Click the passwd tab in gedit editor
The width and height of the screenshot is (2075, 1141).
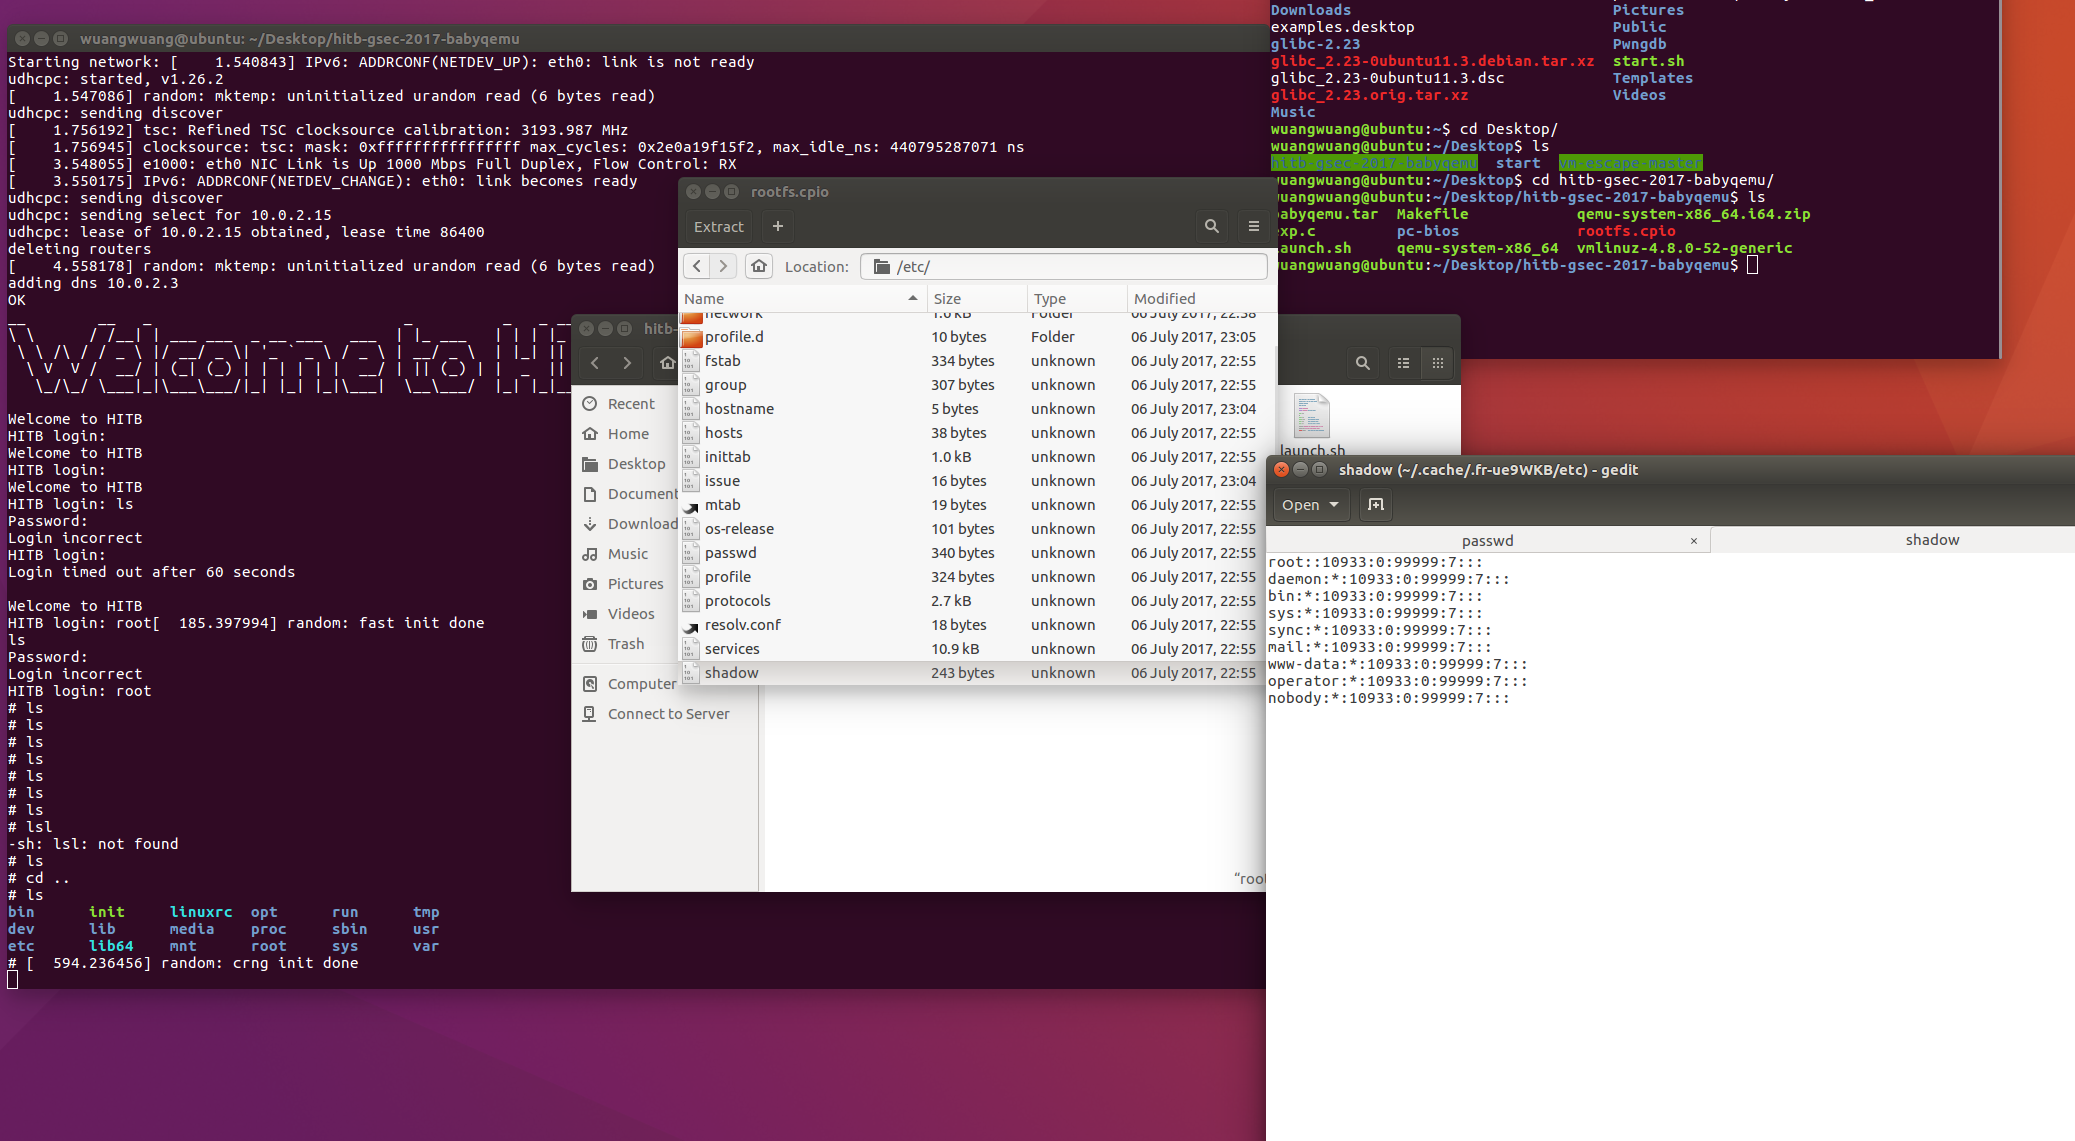pyautogui.click(x=1486, y=540)
